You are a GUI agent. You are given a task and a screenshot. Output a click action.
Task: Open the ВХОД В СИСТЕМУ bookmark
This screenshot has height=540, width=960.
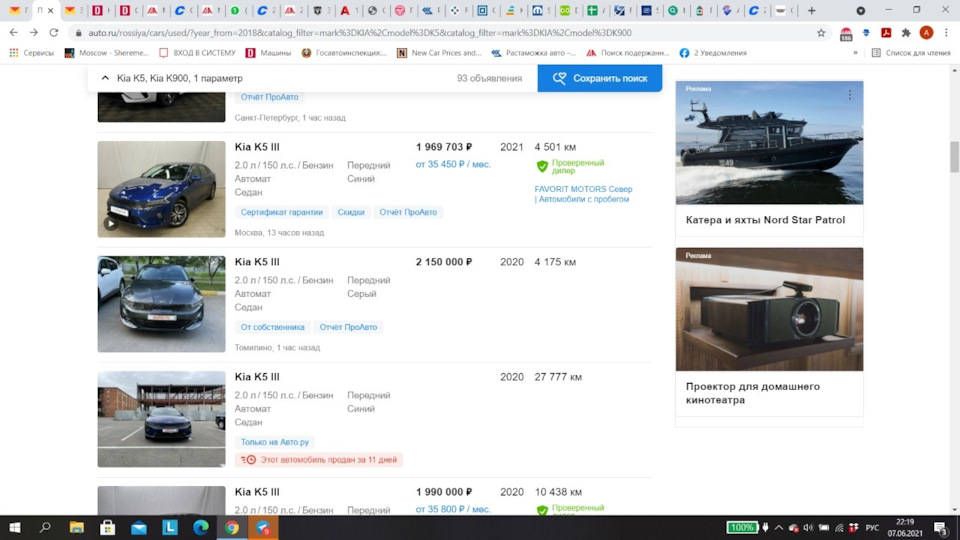[x=197, y=53]
